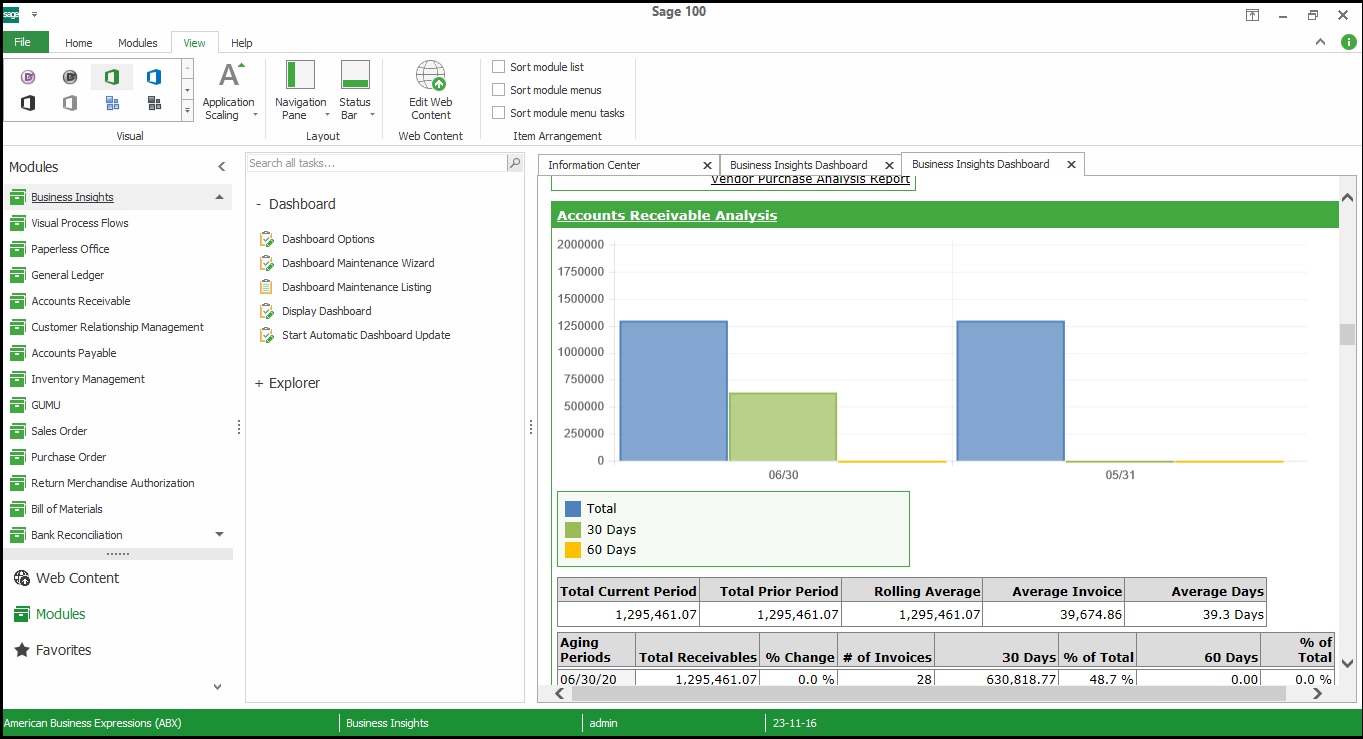Switch to the Home ribbon tab
The image size is (1363, 739).
pyautogui.click(x=79, y=43)
